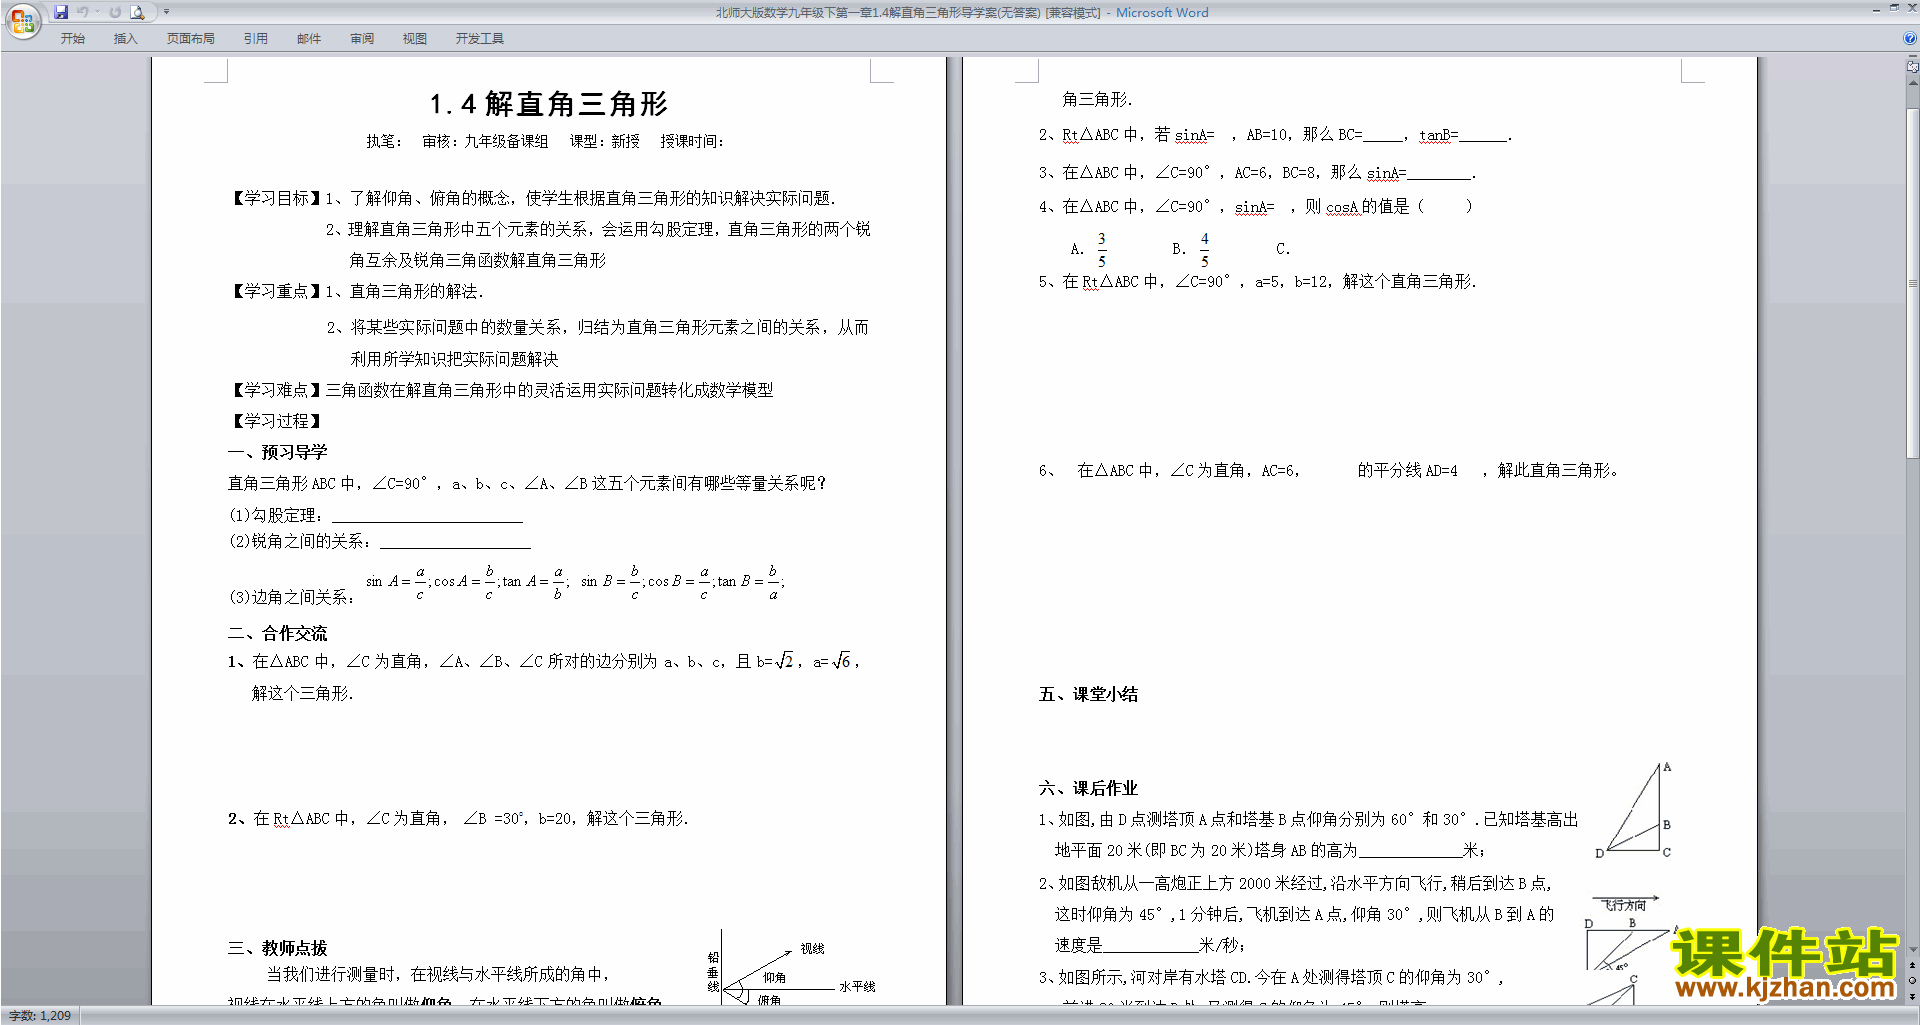
Task: Open the 插入 ribbon tab
Action: (125, 38)
